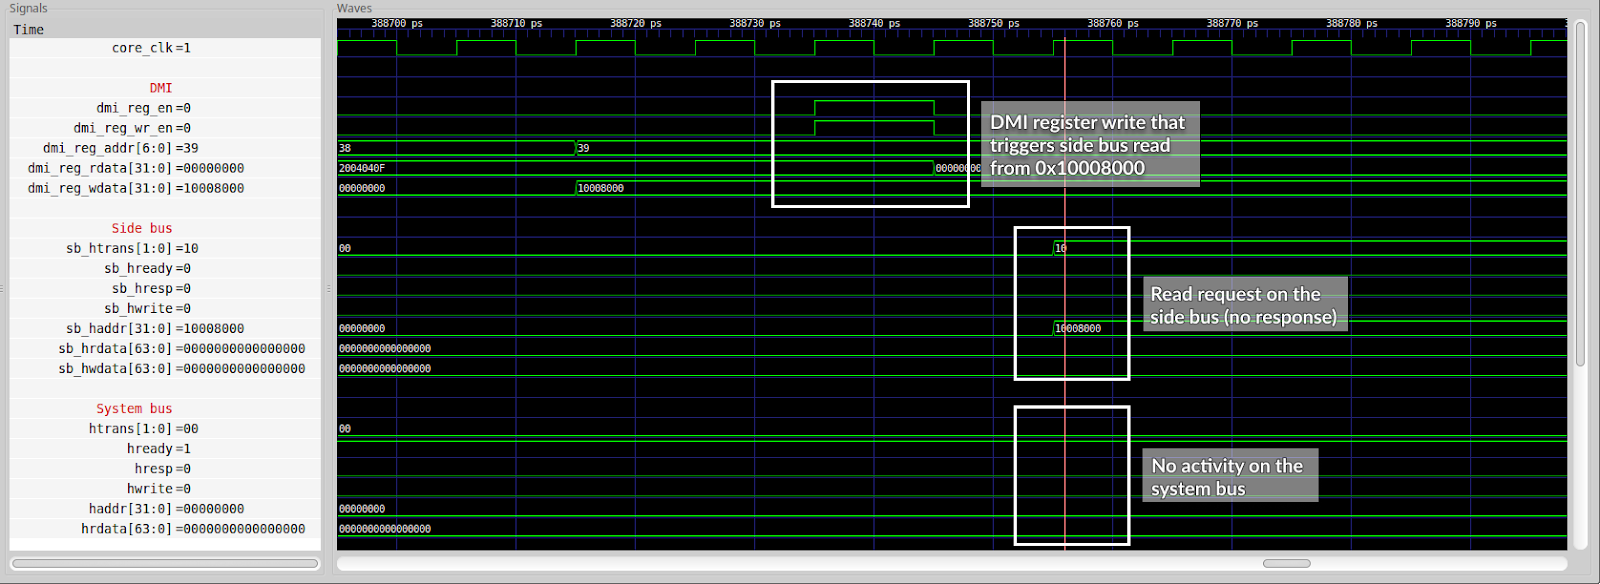Click the Waves panel title
The height and width of the screenshot is (584, 1600).
click(354, 8)
